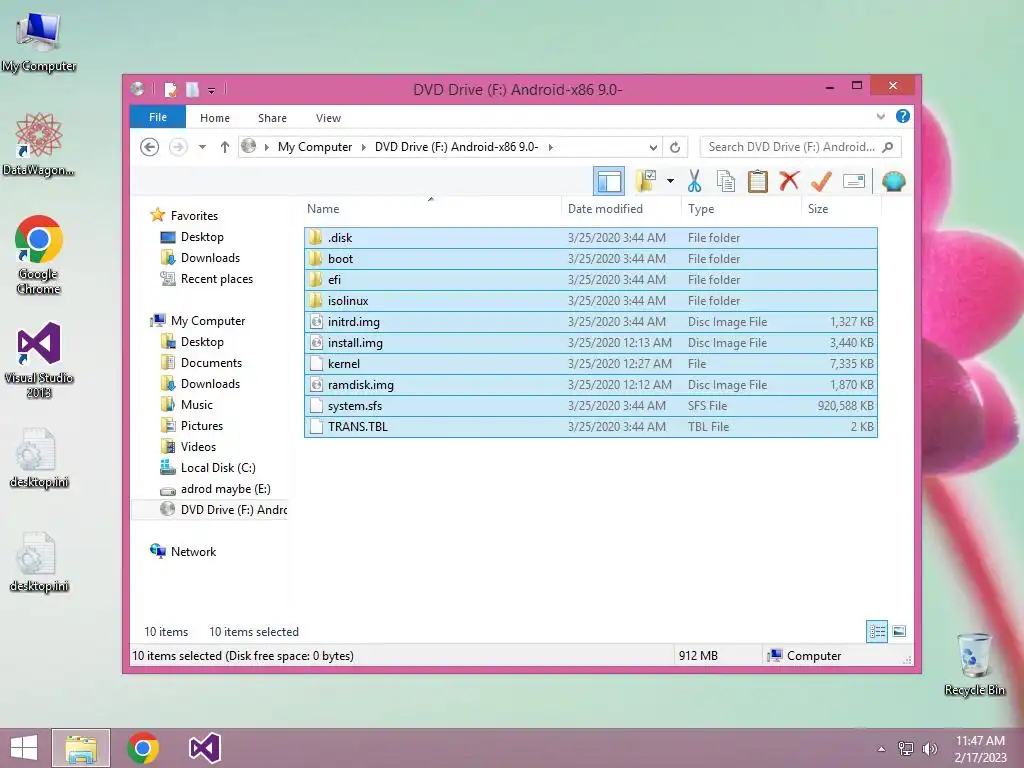Select the system.sfs file

tap(590, 406)
